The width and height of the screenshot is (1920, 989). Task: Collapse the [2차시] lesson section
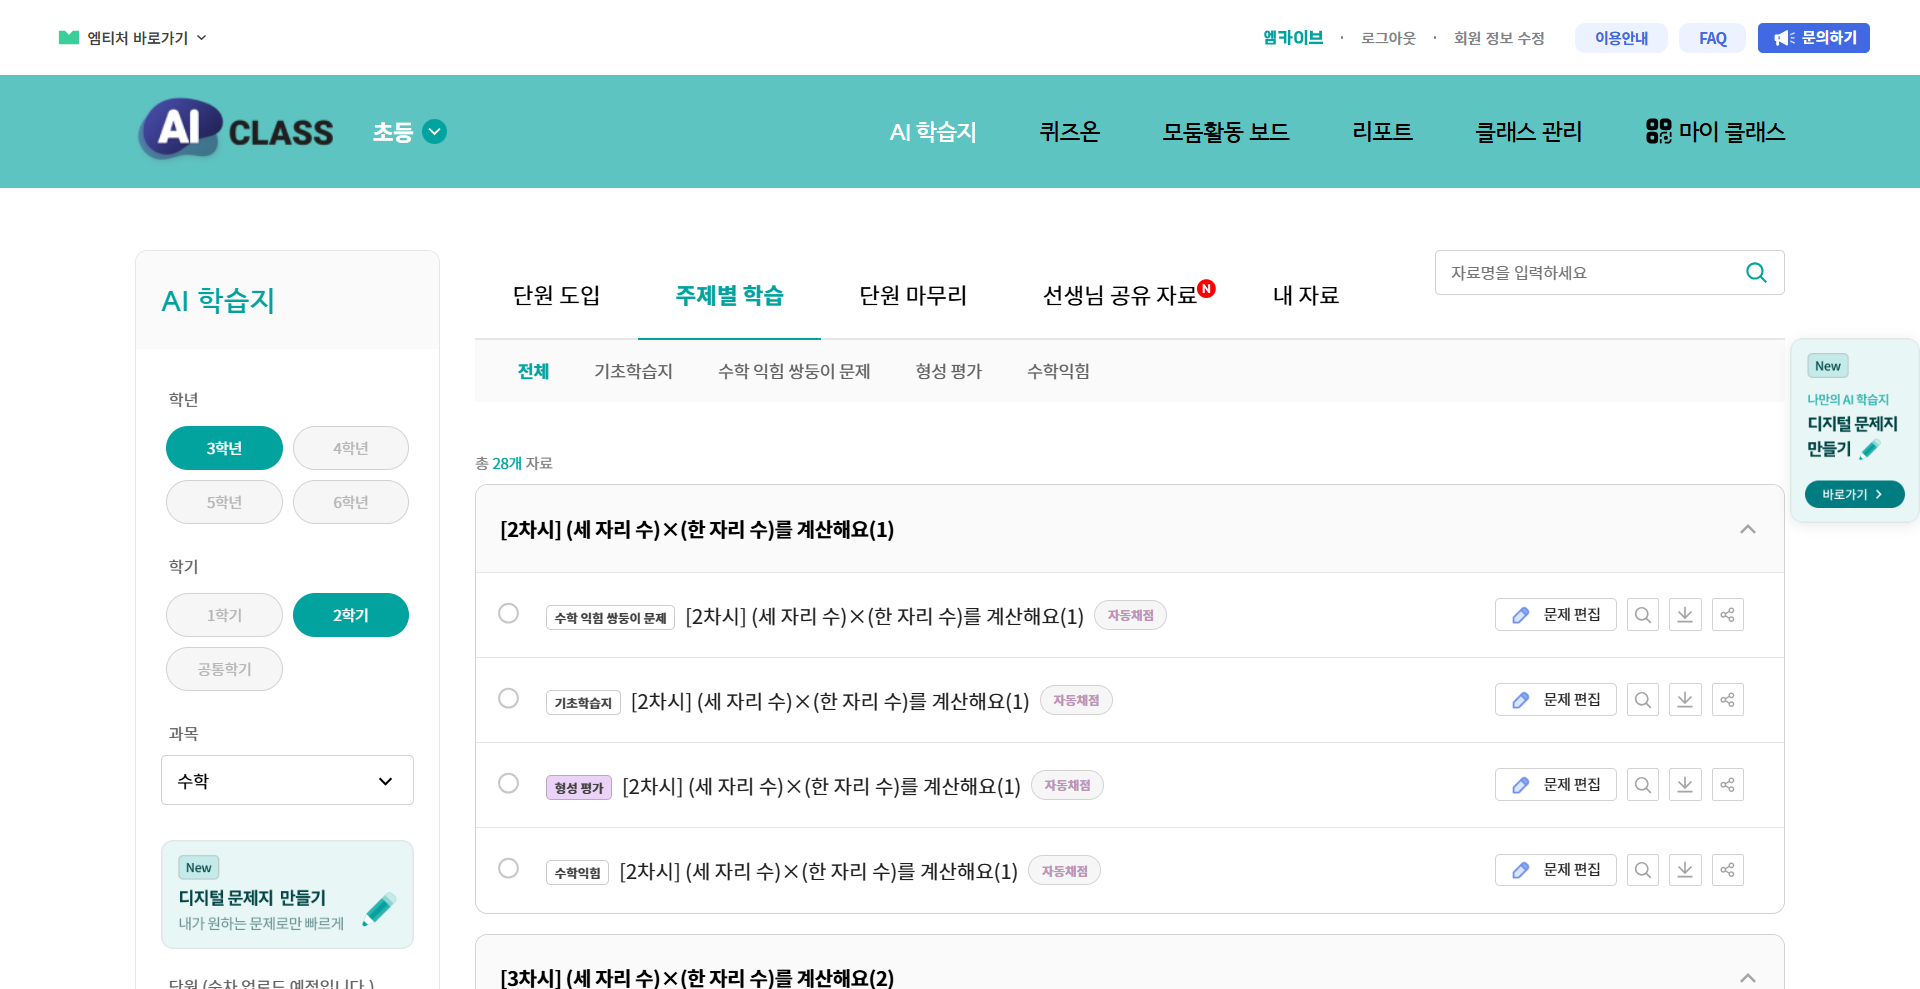click(x=1747, y=529)
